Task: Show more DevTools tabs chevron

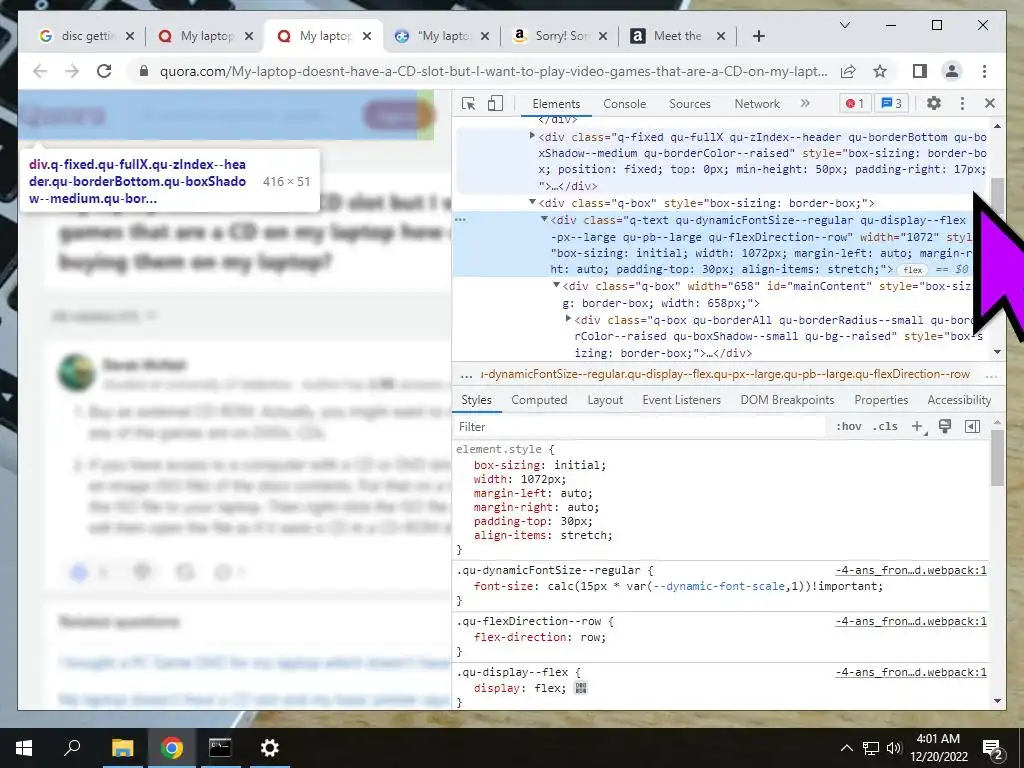Action: tap(805, 103)
